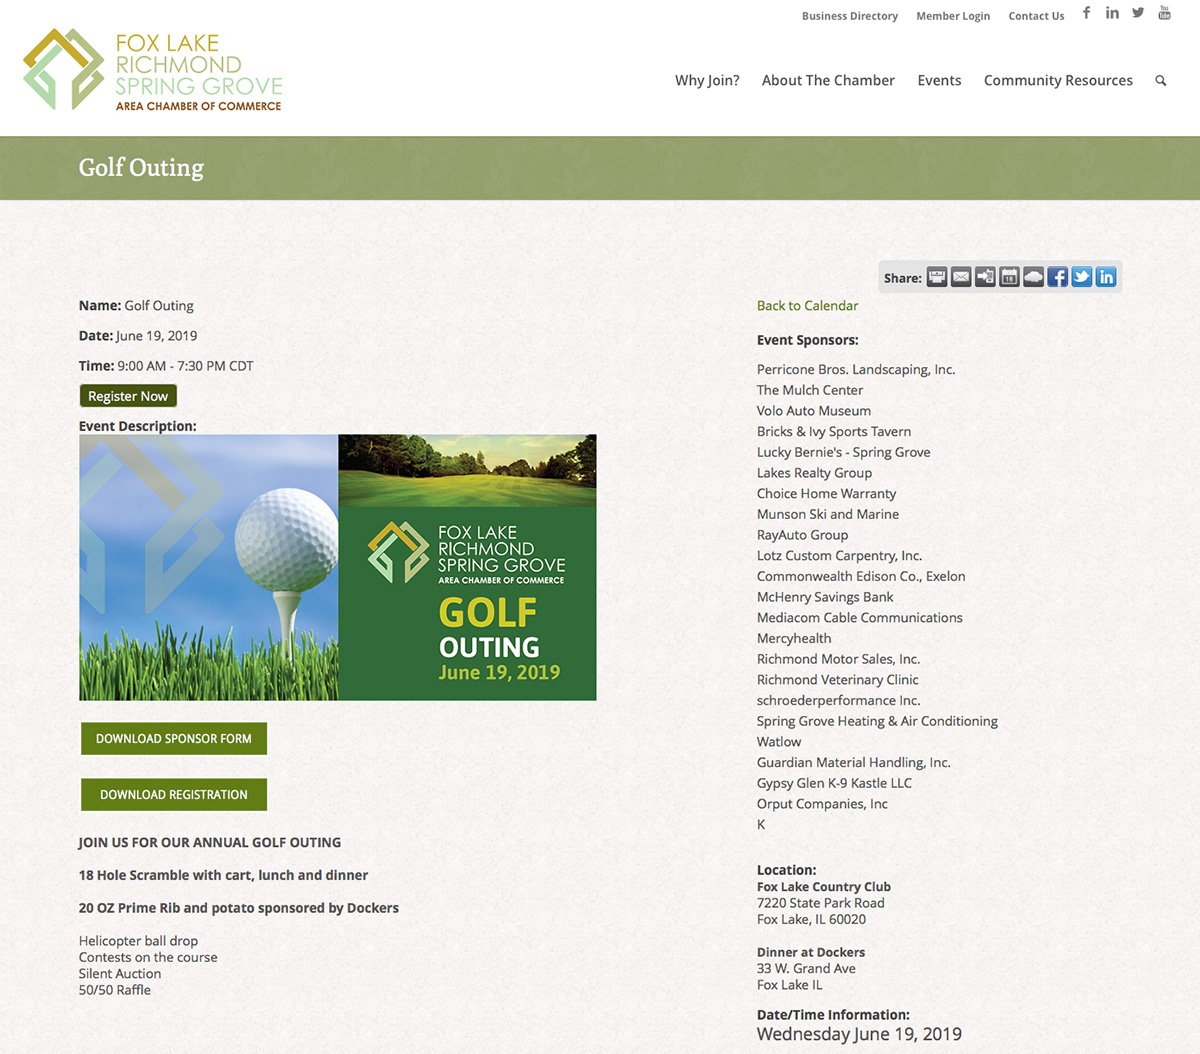This screenshot has height=1054, width=1200.
Task: Click the Register Now button
Action: pyautogui.click(x=128, y=396)
